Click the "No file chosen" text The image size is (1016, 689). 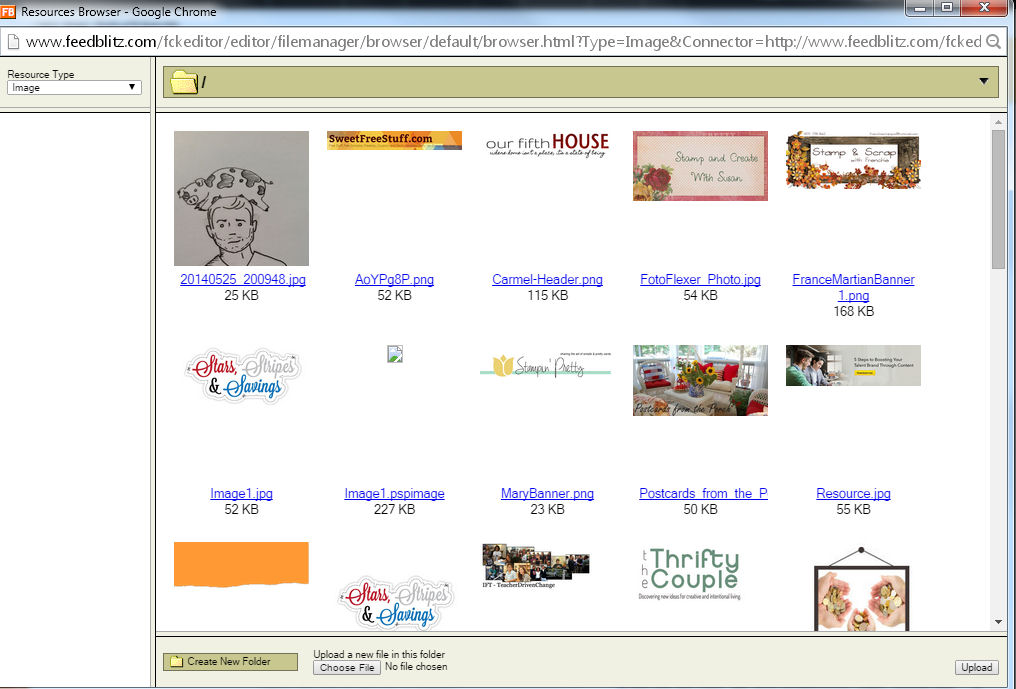tap(416, 666)
